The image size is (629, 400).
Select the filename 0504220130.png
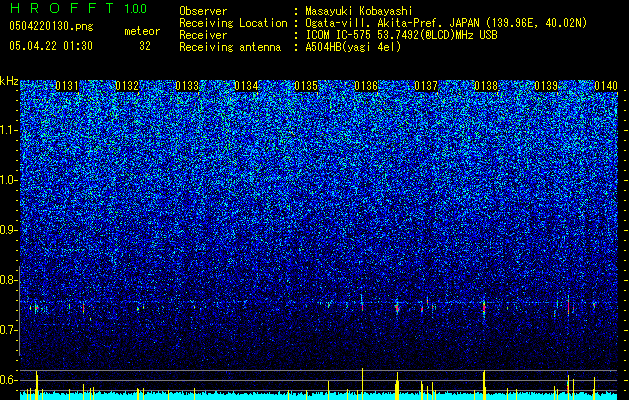(x=51, y=26)
